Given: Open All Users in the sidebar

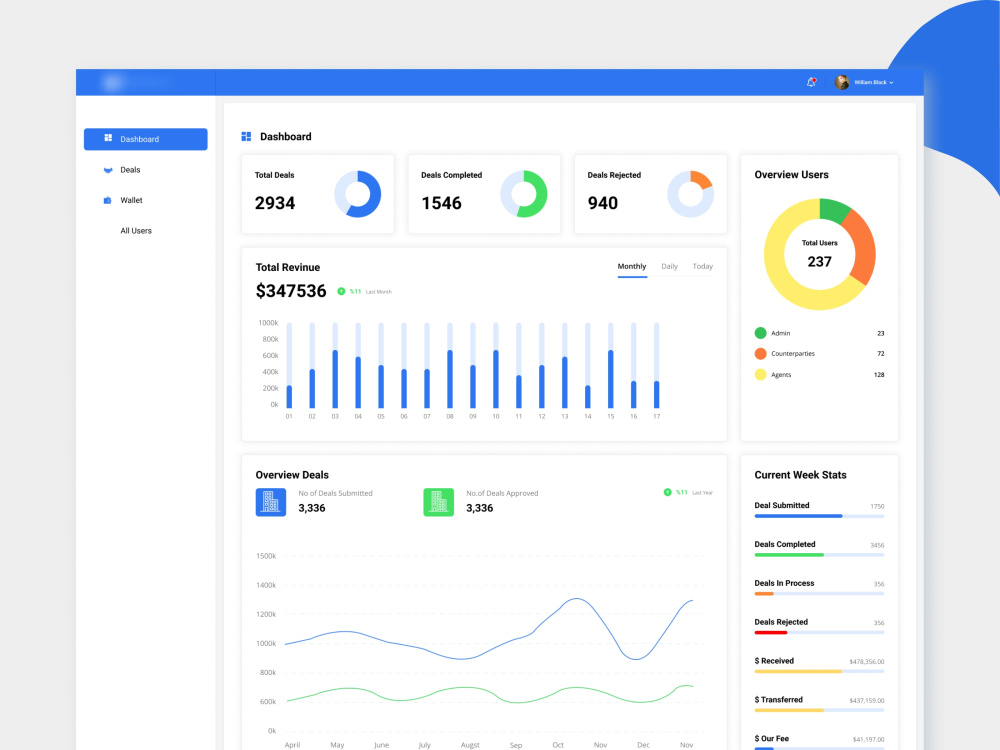Looking at the screenshot, I should [x=136, y=231].
